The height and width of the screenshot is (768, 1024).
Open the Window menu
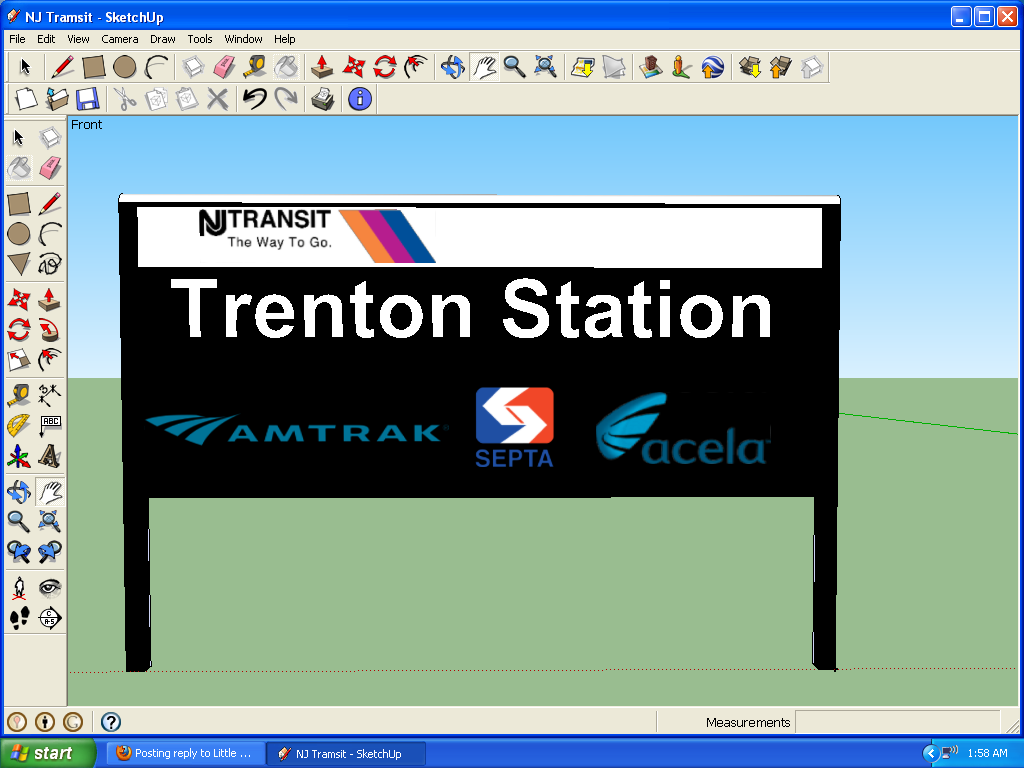pyautogui.click(x=243, y=39)
